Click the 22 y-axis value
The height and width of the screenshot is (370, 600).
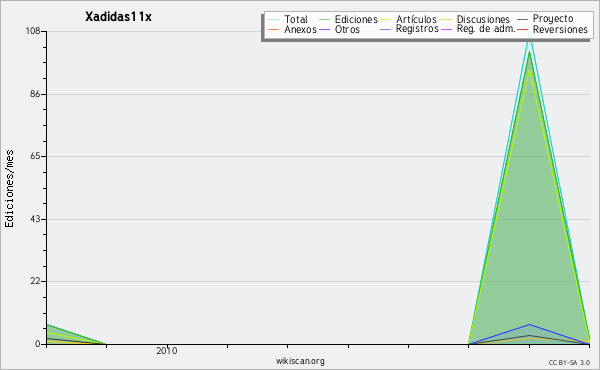click(35, 281)
